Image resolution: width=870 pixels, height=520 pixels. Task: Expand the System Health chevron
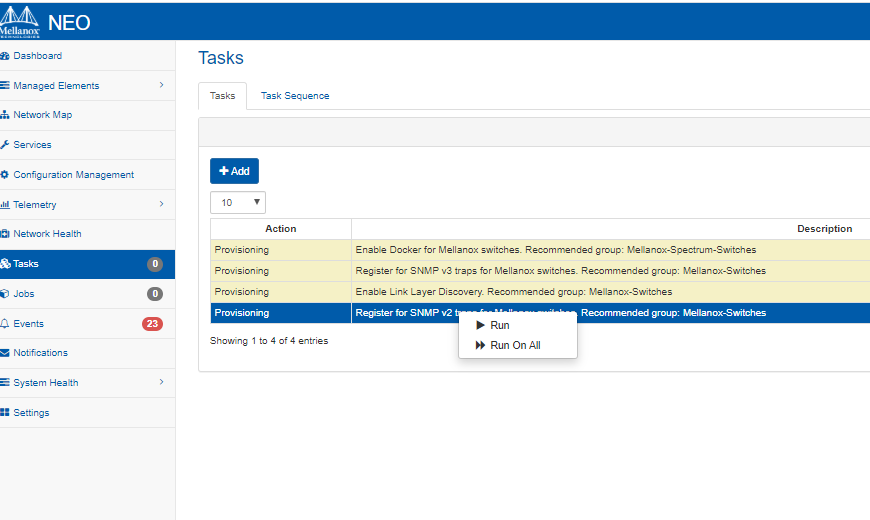click(161, 382)
